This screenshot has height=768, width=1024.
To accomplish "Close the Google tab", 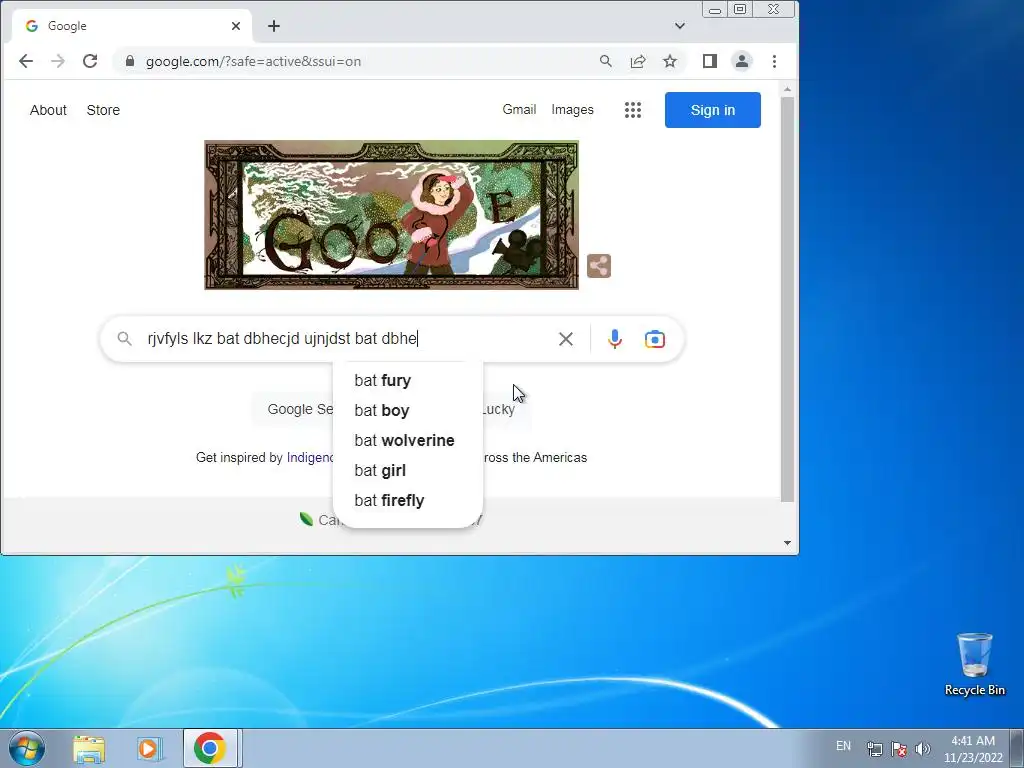I will click(236, 26).
